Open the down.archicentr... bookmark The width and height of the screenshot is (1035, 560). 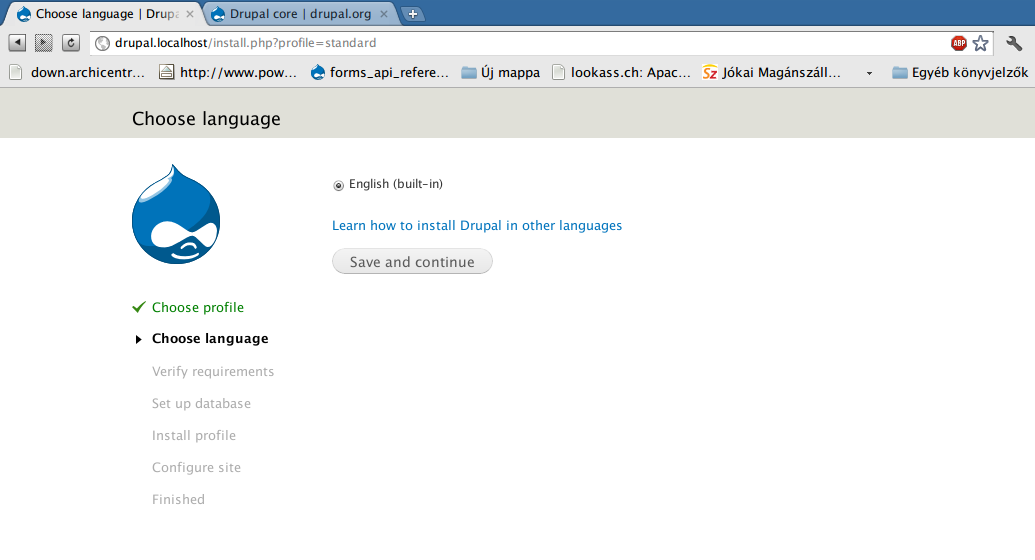click(78, 73)
